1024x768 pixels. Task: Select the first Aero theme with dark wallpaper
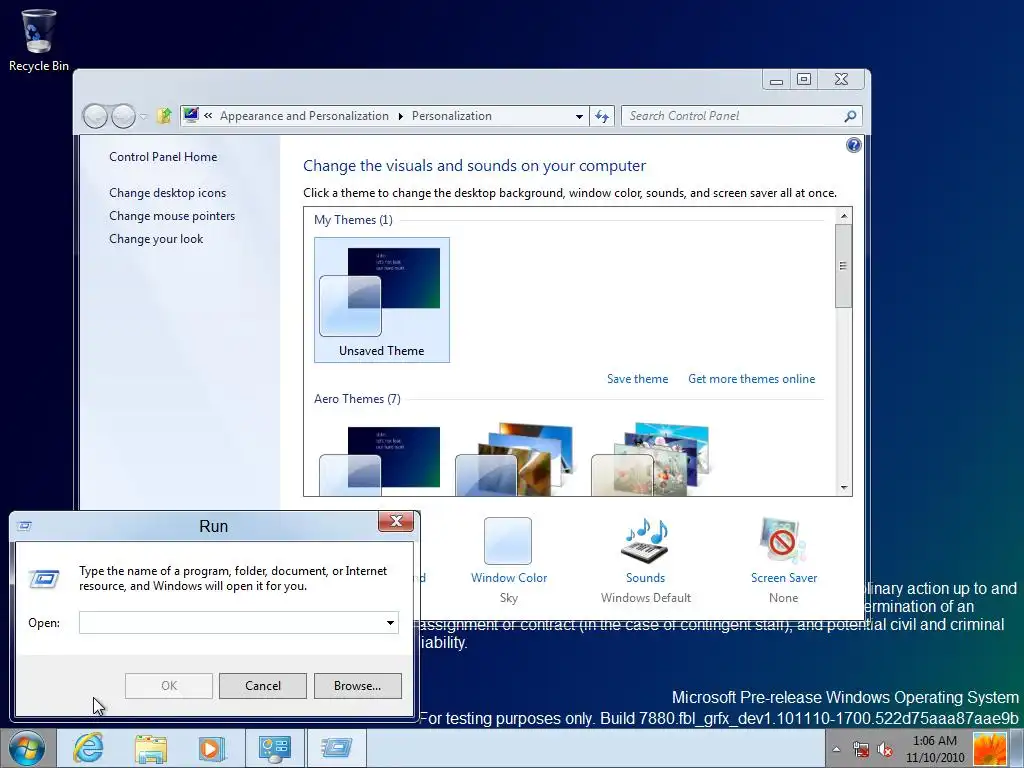tap(380, 460)
